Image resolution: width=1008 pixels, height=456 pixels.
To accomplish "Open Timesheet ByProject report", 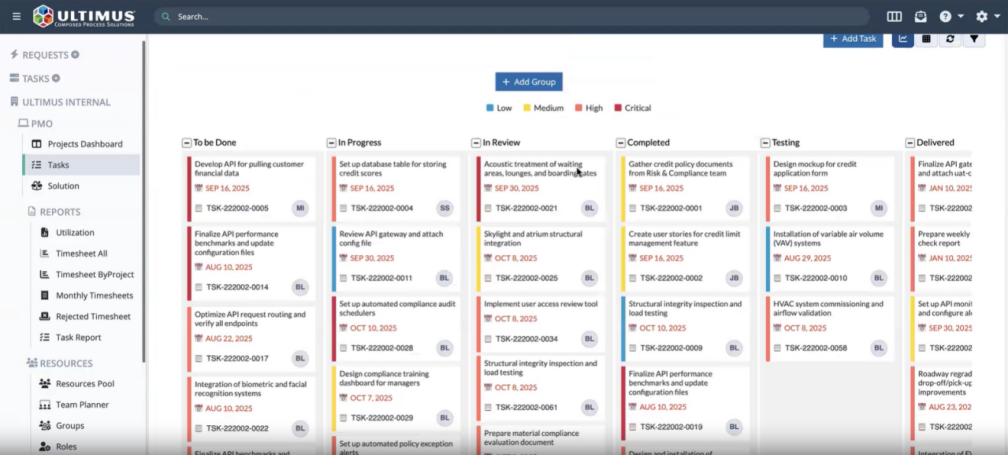I will [x=94, y=275].
